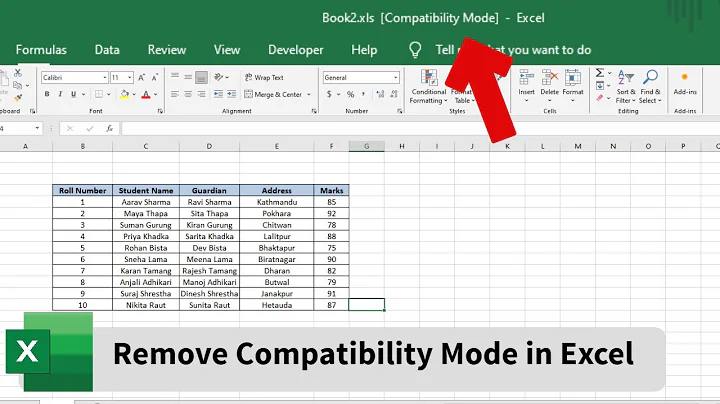
Task: Open the font size 11 dropdown
Action: click(129, 78)
